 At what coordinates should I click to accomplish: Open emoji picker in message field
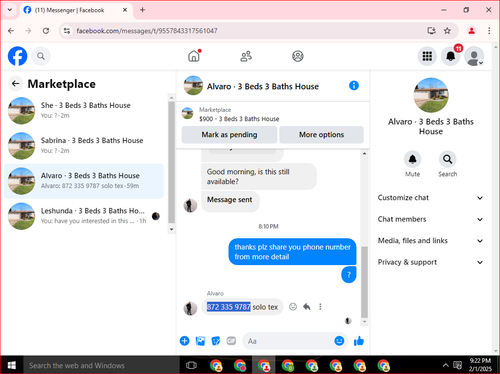point(339,341)
